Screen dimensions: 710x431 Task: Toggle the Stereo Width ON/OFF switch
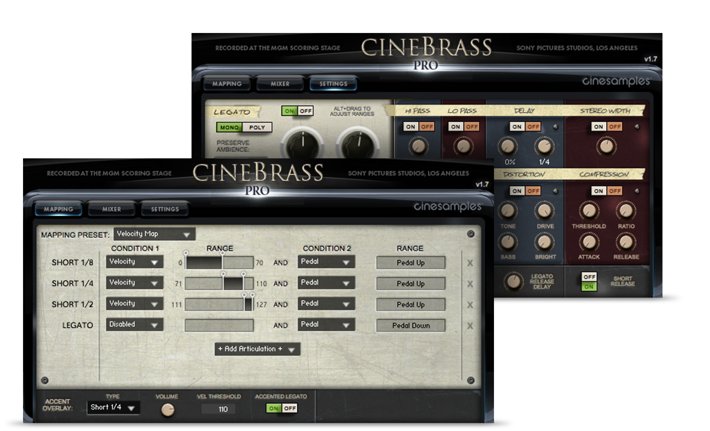(x=607, y=127)
